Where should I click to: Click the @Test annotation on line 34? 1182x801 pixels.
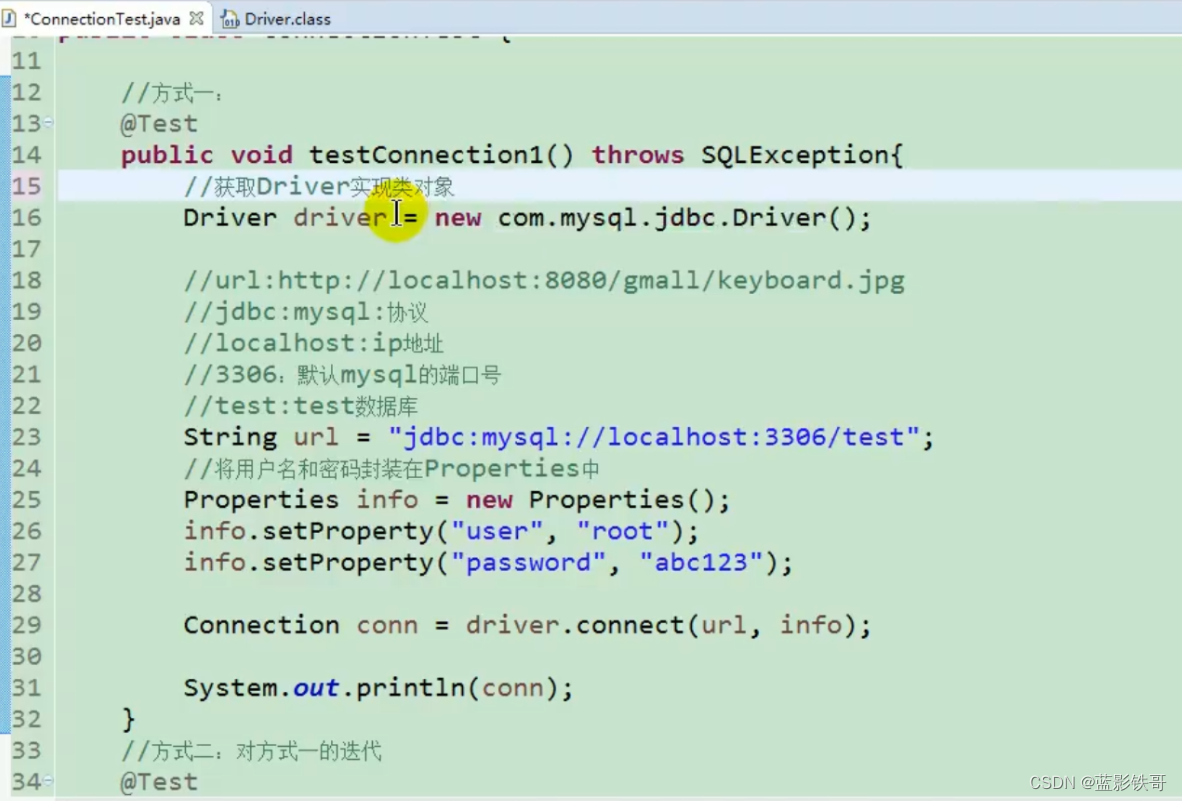157,782
